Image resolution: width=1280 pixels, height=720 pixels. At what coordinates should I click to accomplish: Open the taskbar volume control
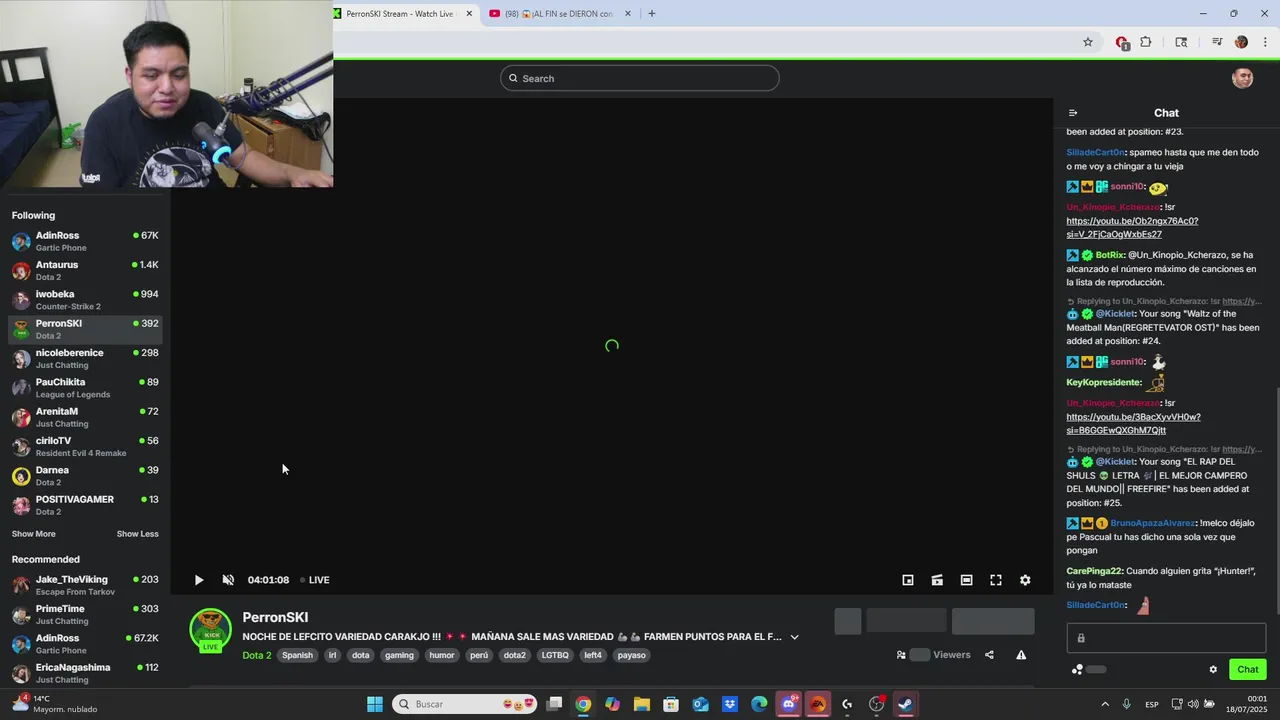[x=1195, y=704]
